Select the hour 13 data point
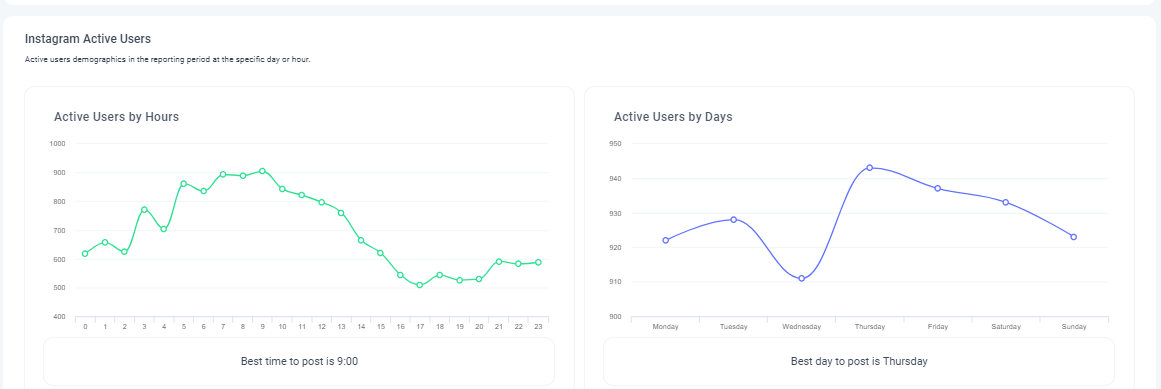Image resolution: width=1161 pixels, height=389 pixels. pos(341,213)
